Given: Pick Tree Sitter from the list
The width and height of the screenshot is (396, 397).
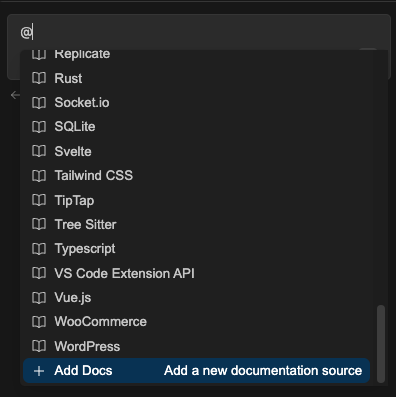Looking at the screenshot, I should [197, 224].
